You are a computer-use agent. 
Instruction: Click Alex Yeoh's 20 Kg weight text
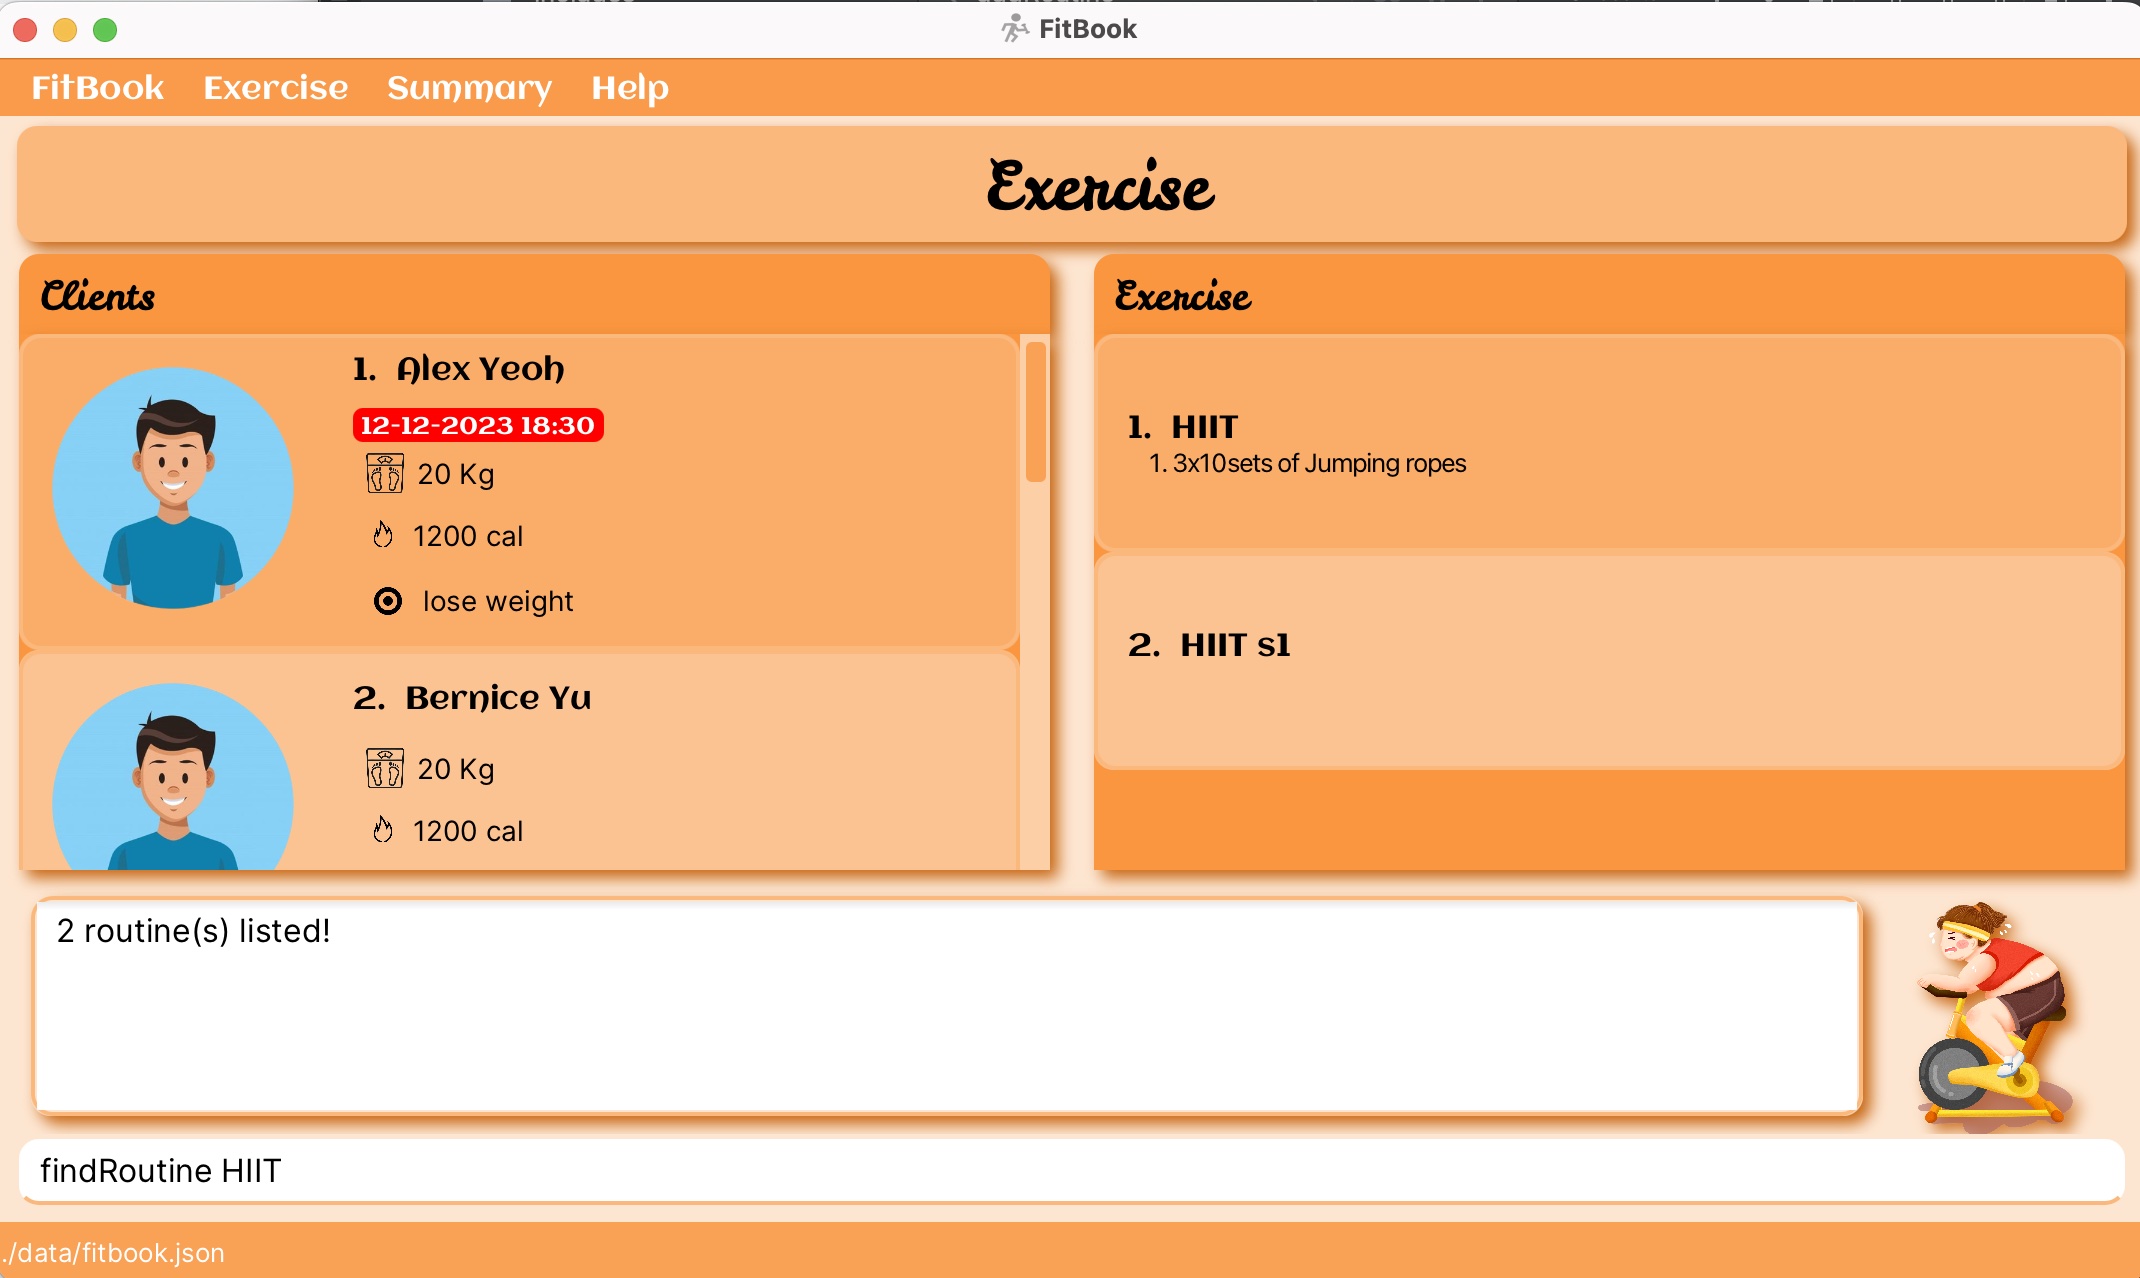[x=456, y=474]
